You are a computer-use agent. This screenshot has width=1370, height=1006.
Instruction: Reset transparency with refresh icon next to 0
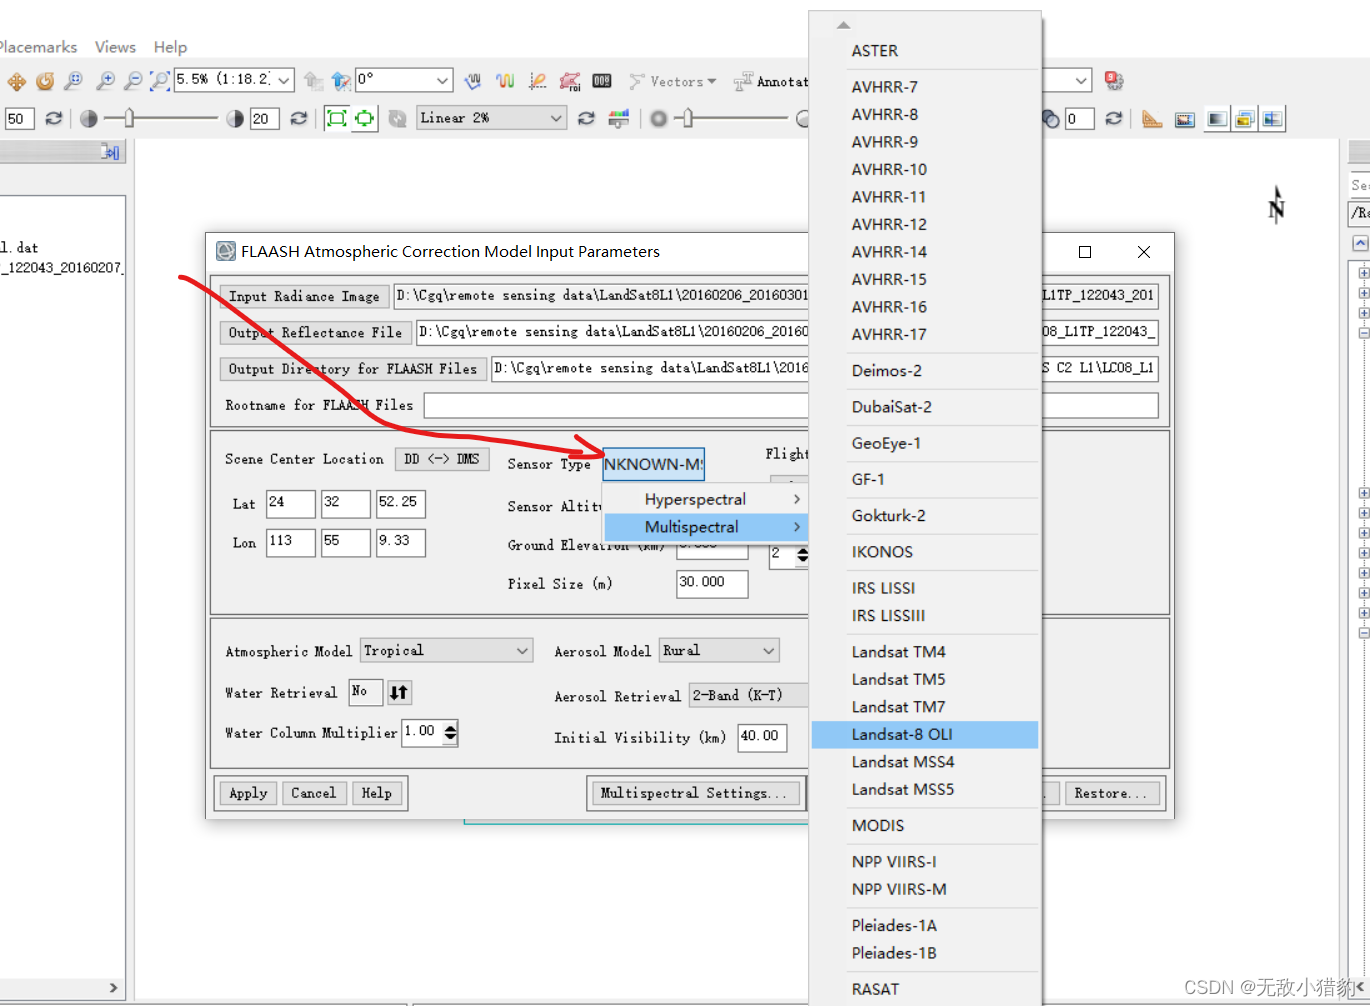[x=1114, y=118]
